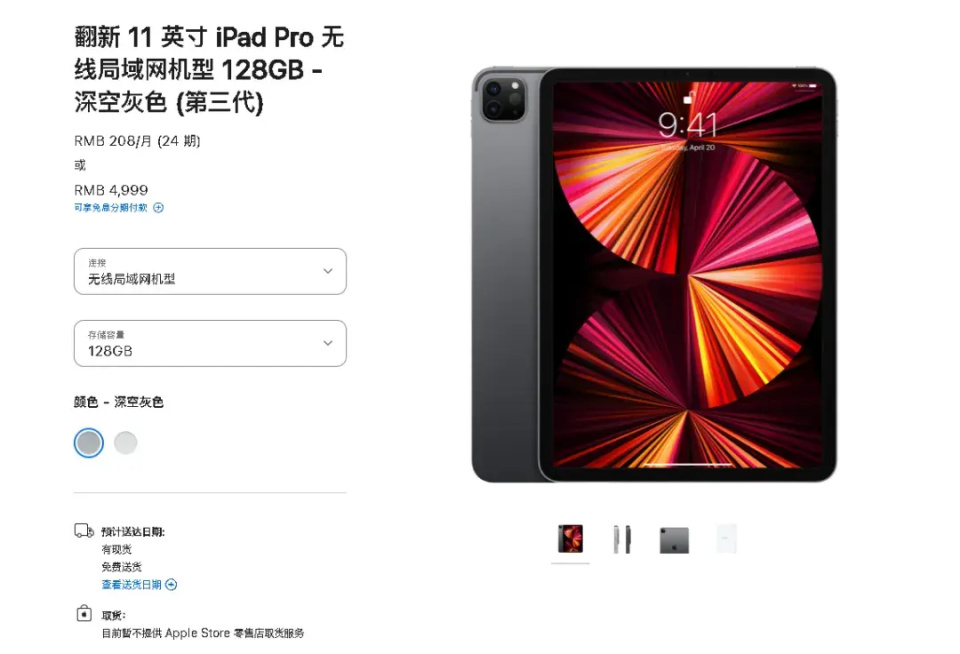Click the circled arrow next to 查看送货日期
960x654 pixels.
pos(171,584)
